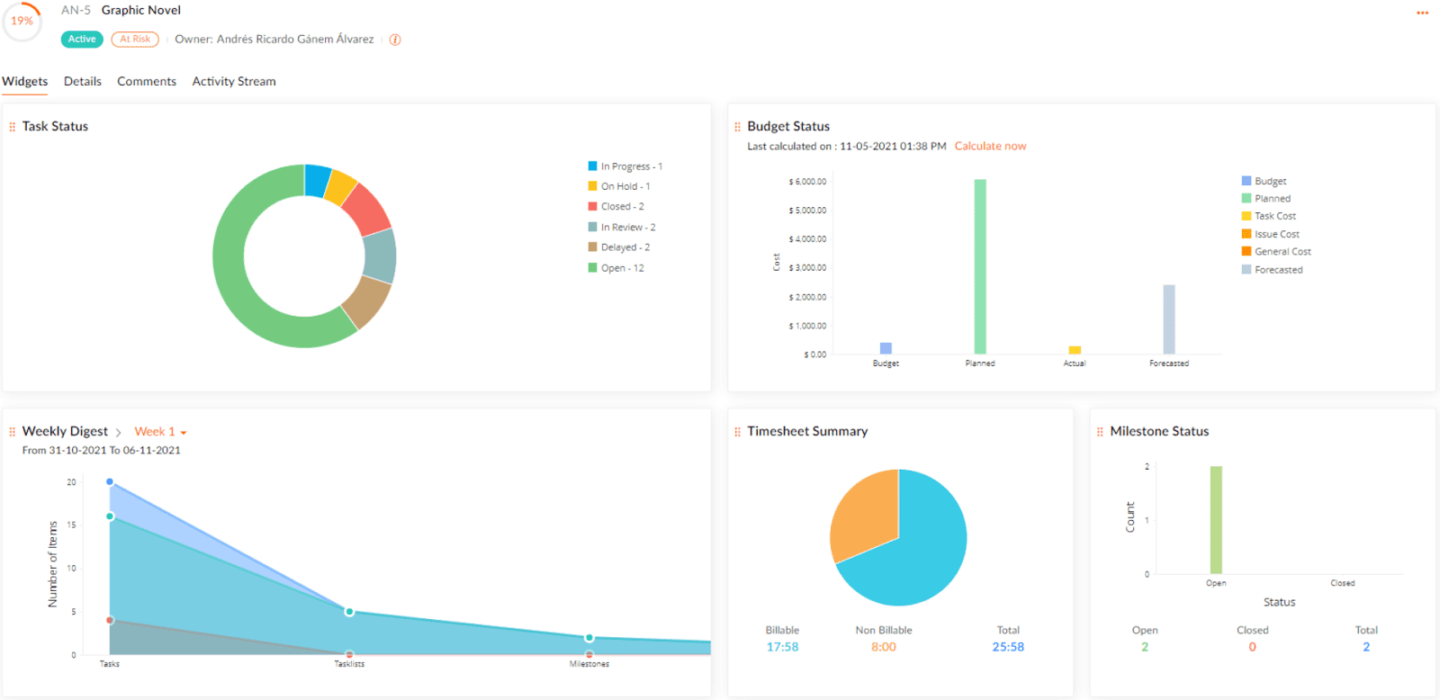Click the Non Billable 8:00 value

(x=884, y=647)
